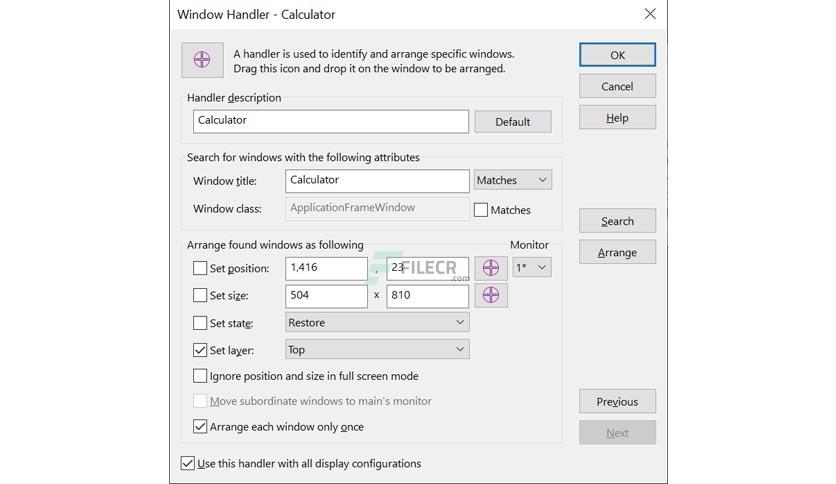Open the Top layer dropdown

pyautogui.click(x=377, y=350)
